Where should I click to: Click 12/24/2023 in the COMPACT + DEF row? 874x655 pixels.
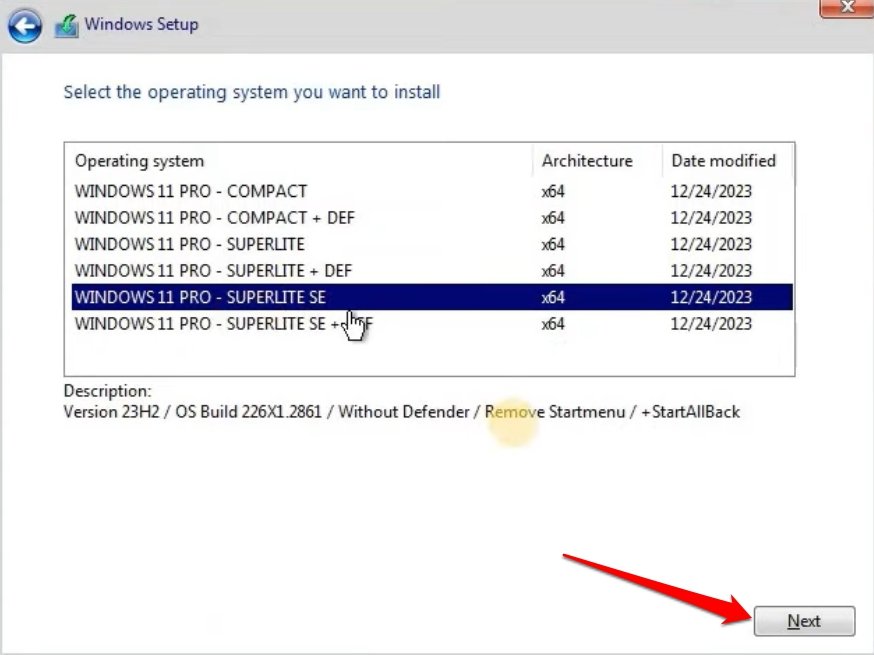pos(711,217)
